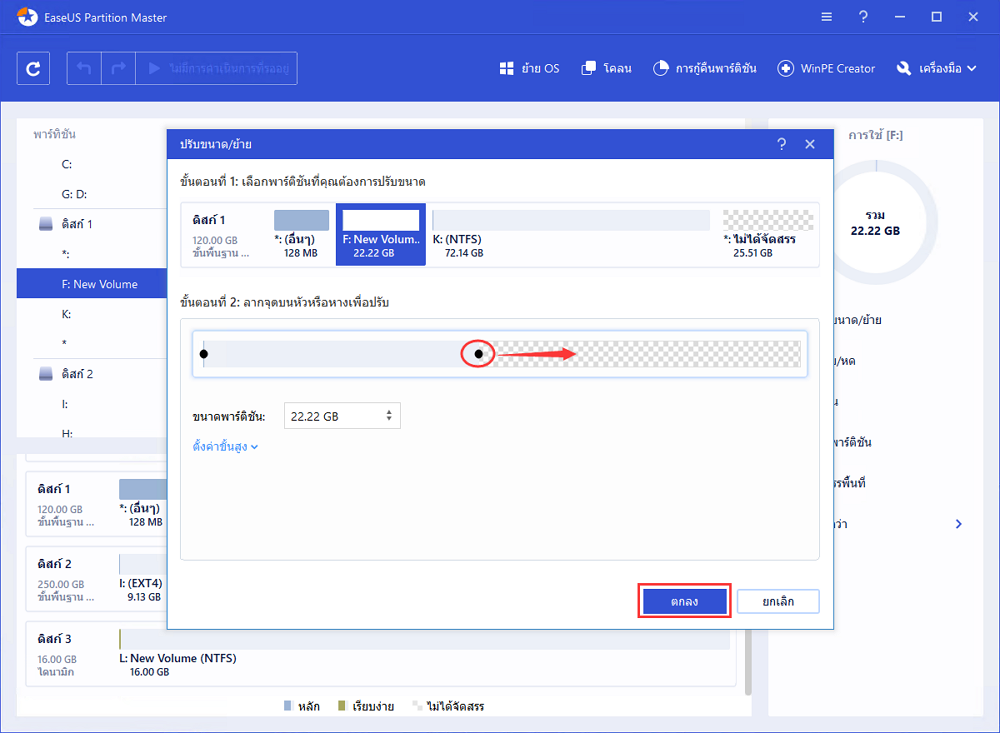The width and height of the screenshot is (1000, 733).
Task: Select the *: (อื่นๆ) 128 MB partition block
Action: (x=301, y=234)
